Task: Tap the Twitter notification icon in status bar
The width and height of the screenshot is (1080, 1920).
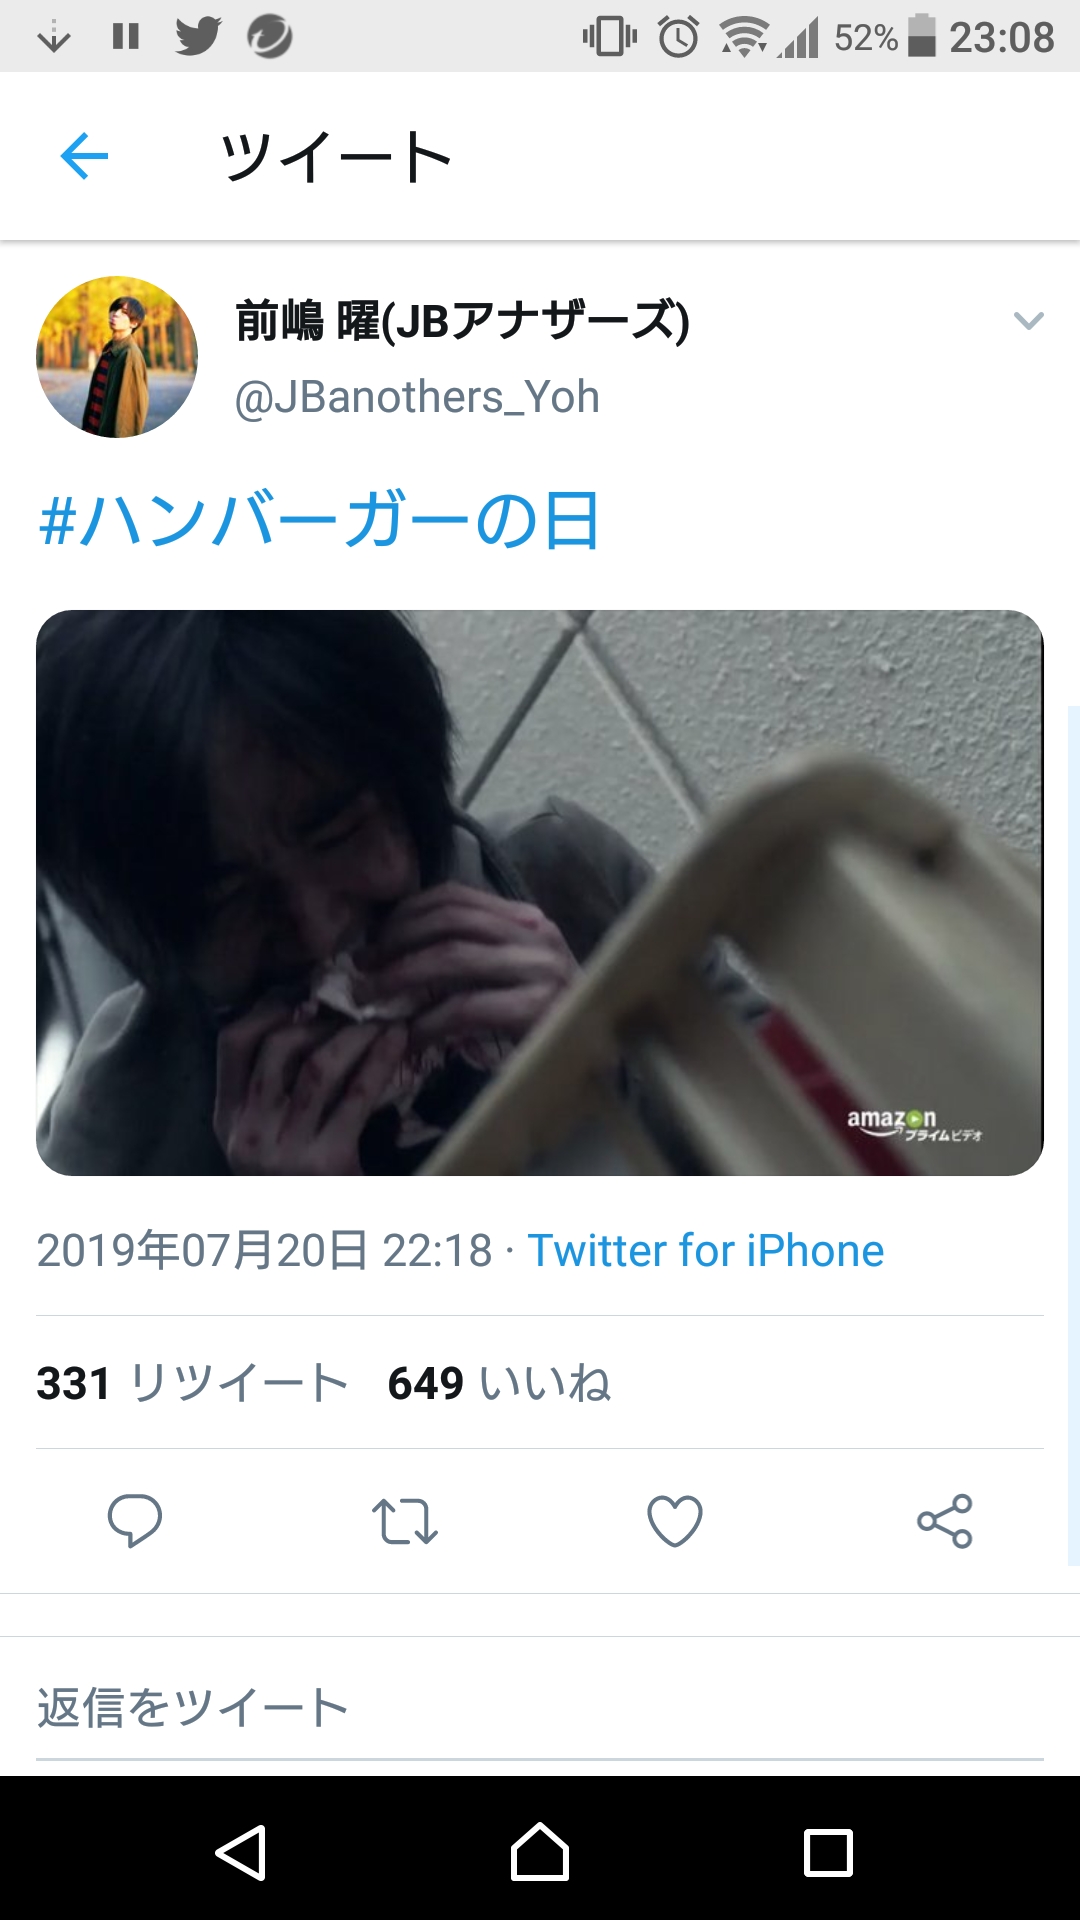Action: coord(198,36)
